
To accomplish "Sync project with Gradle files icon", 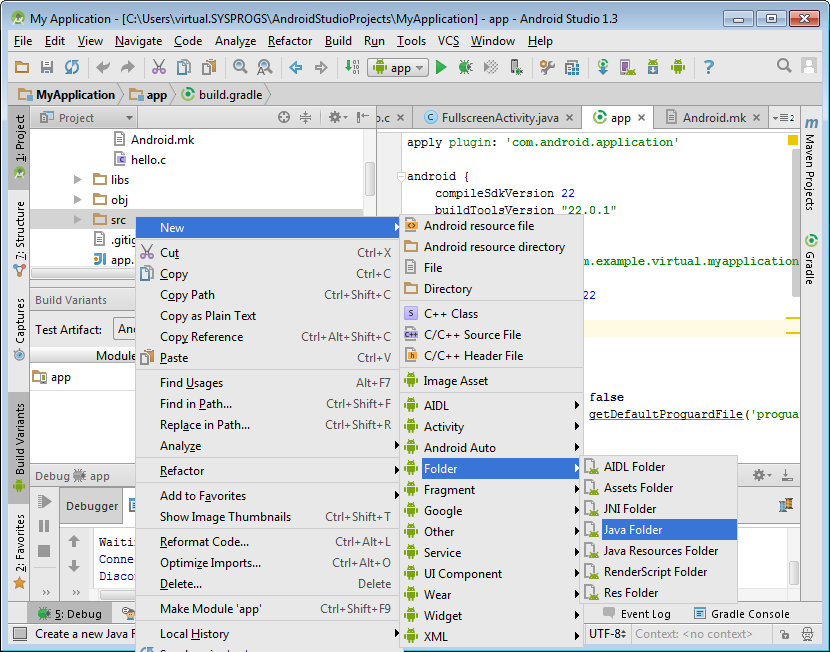I will [x=603, y=67].
